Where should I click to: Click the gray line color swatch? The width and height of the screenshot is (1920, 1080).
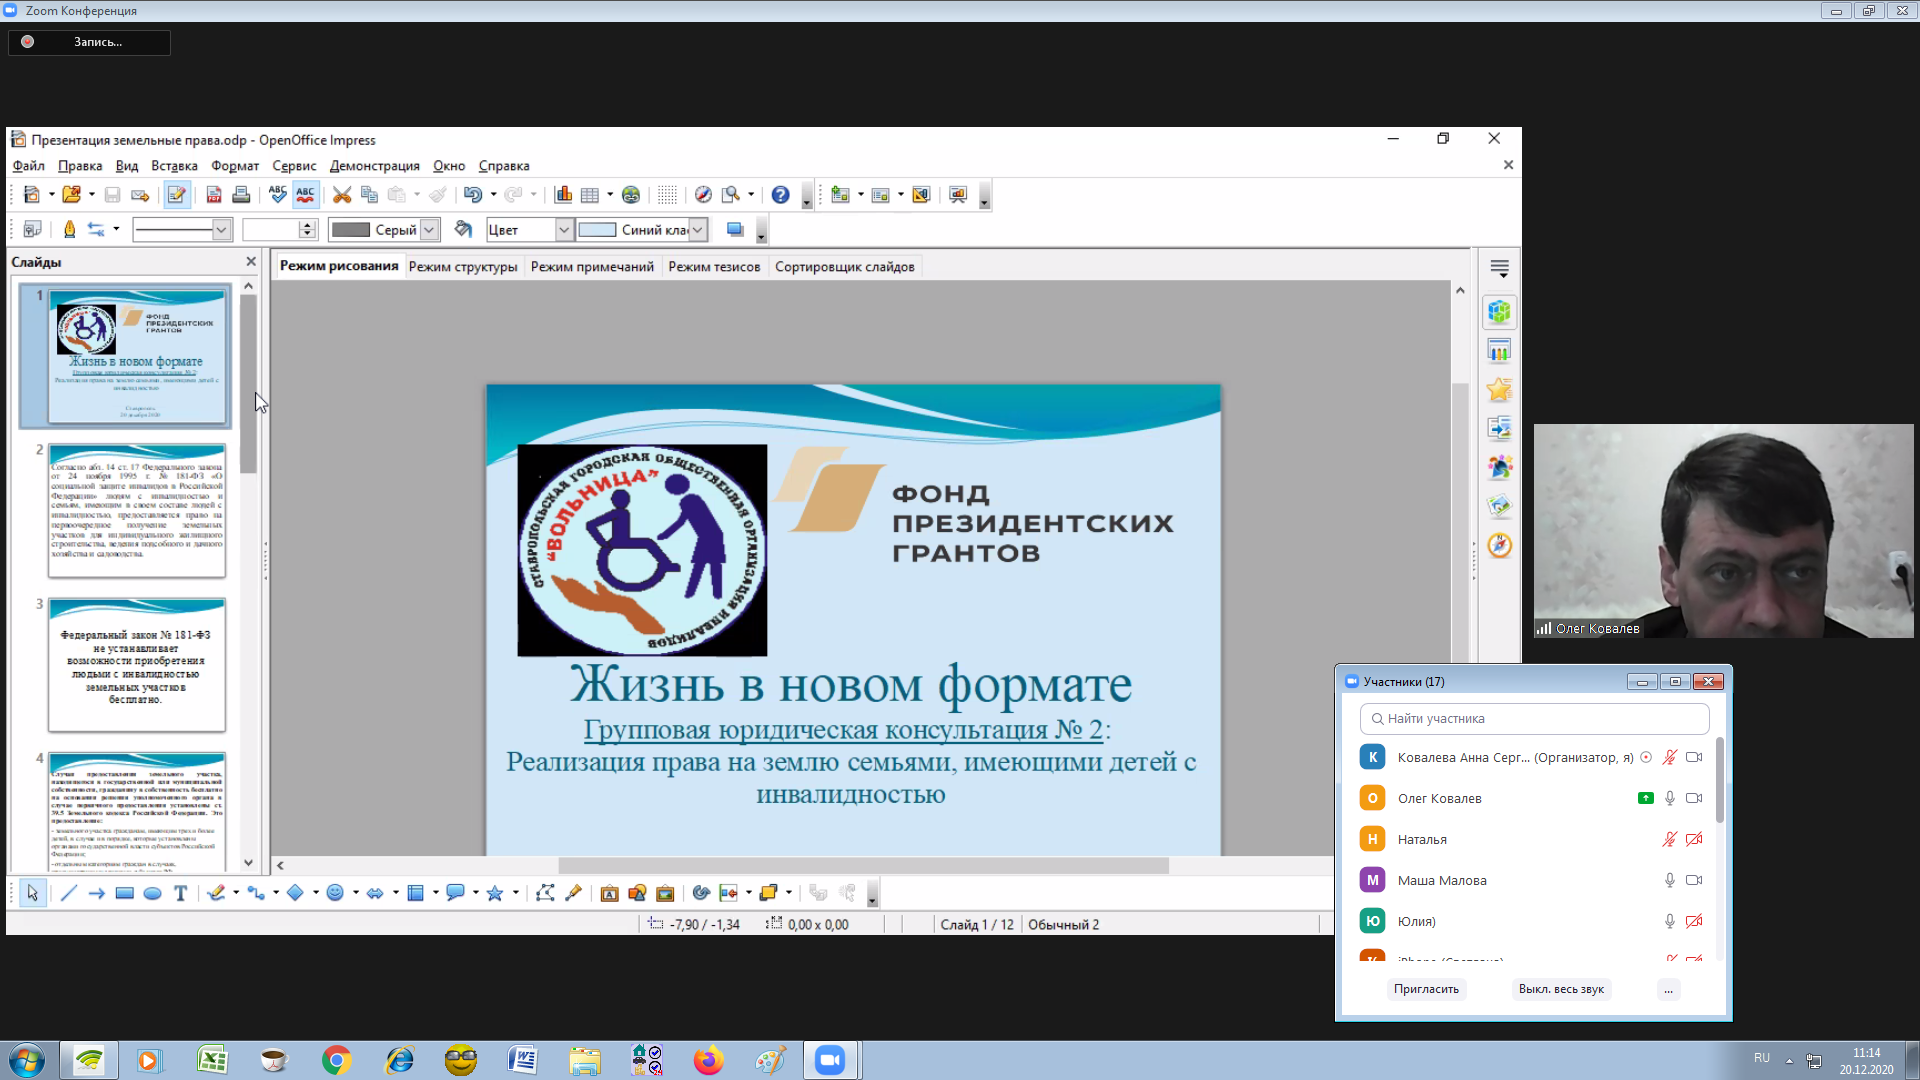(x=351, y=230)
